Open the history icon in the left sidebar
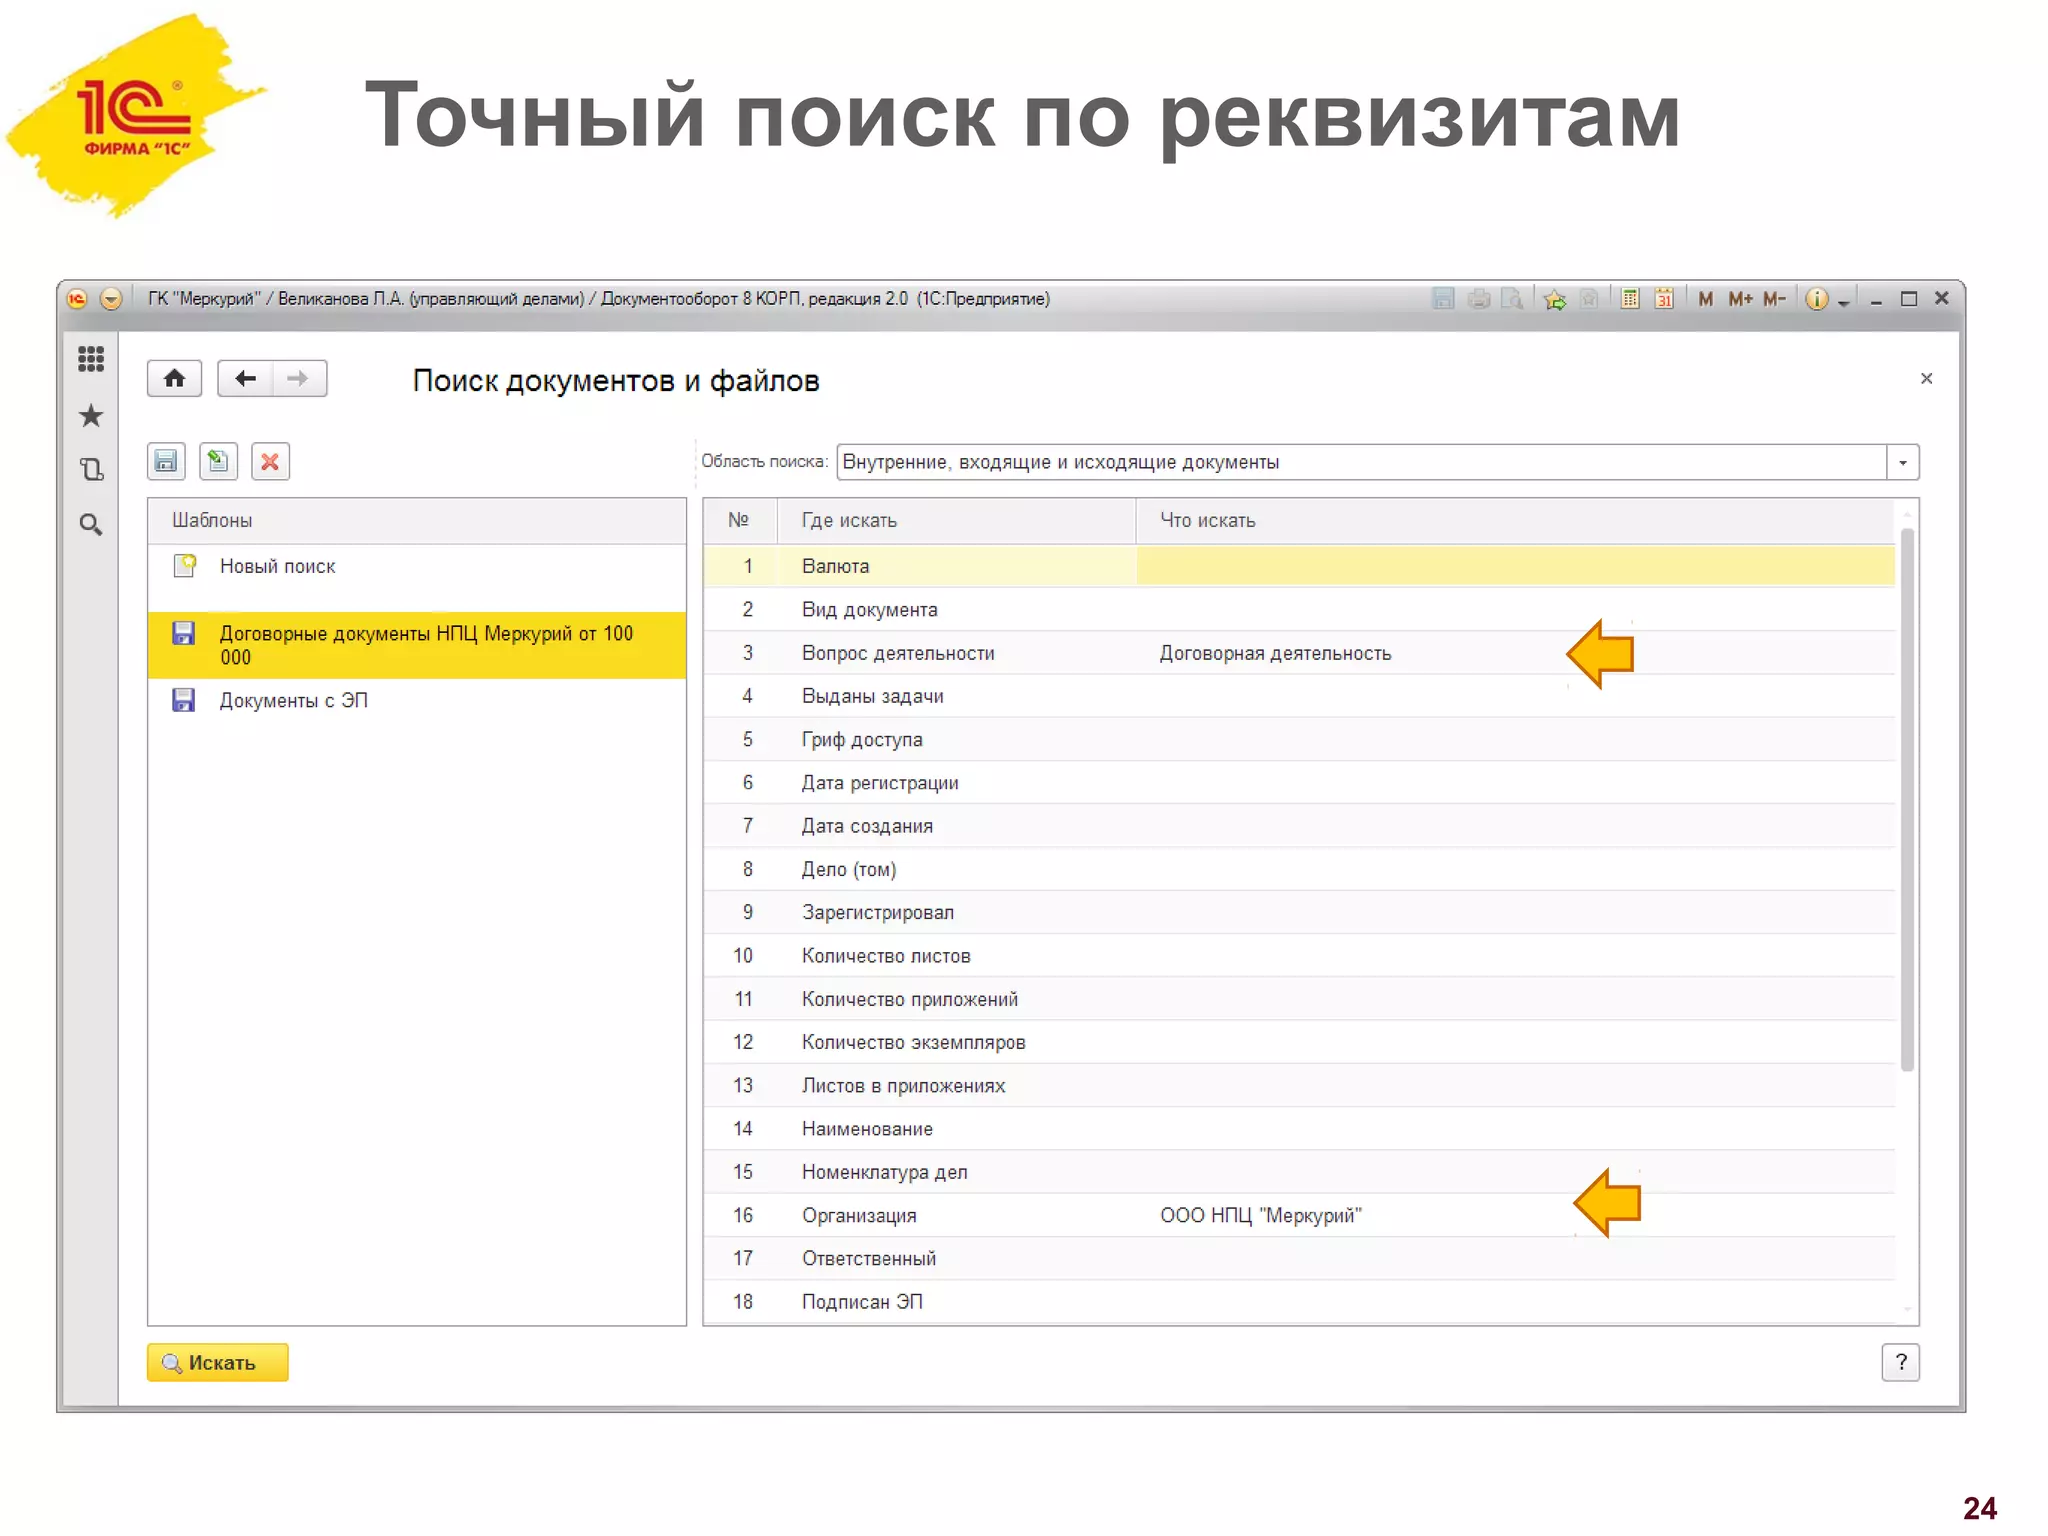The height and width of the screenshot is (1536, 2048). [91, 469]
